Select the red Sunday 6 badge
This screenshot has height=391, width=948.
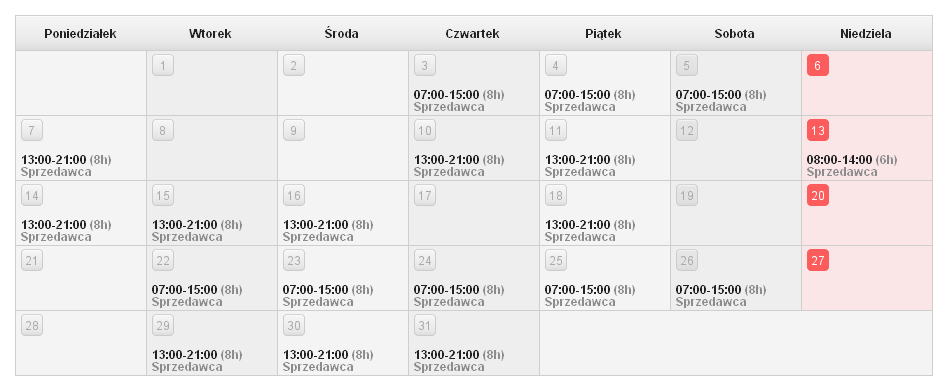coord(817,65)
